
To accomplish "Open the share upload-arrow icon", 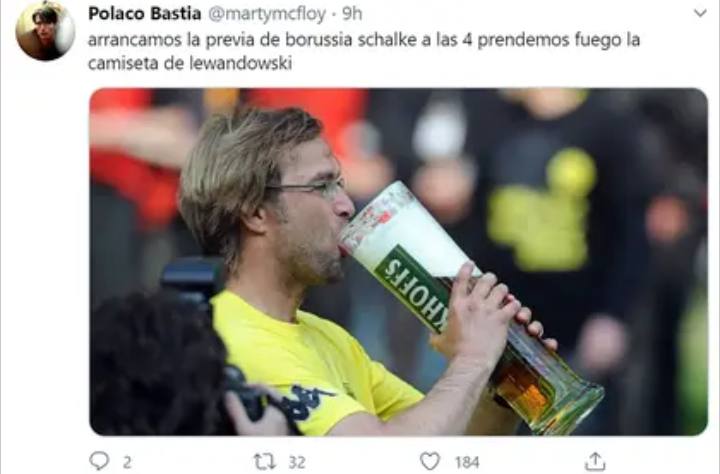I will click(x=595, y=461).
